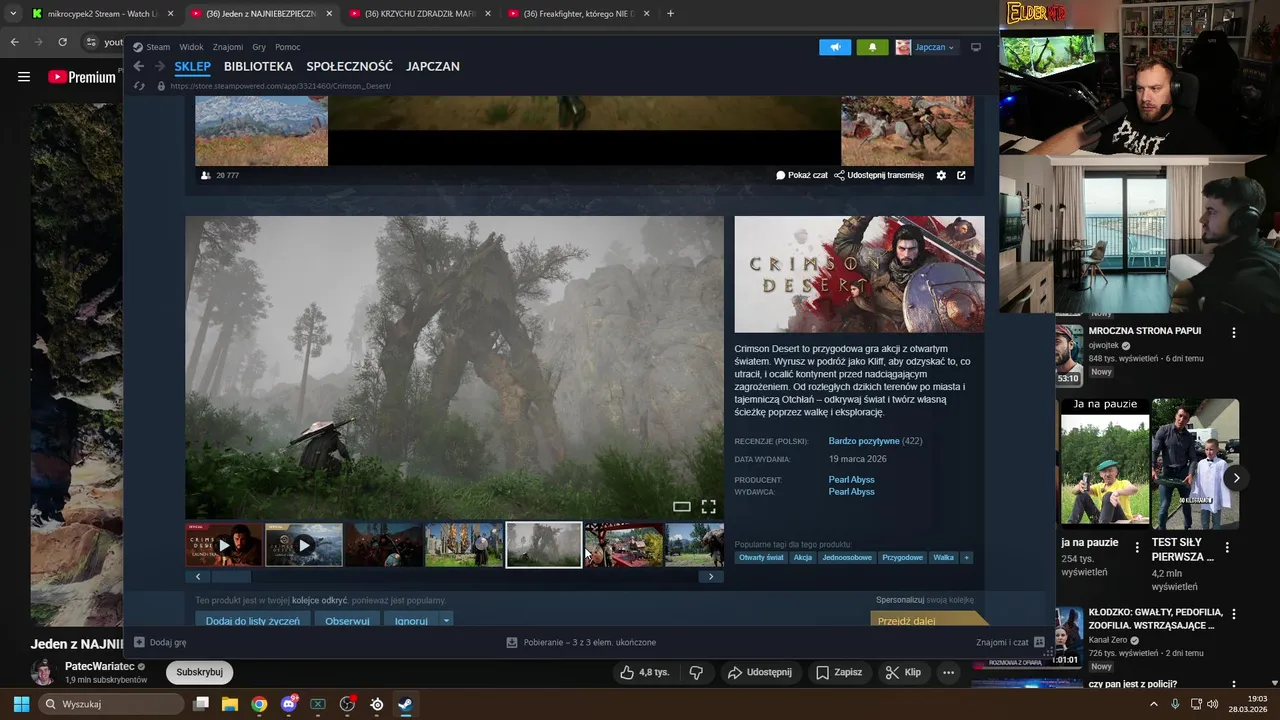Pop out the Steam broadcast window
Viewport: 1280px width, 720px height.
click(962, 175)
